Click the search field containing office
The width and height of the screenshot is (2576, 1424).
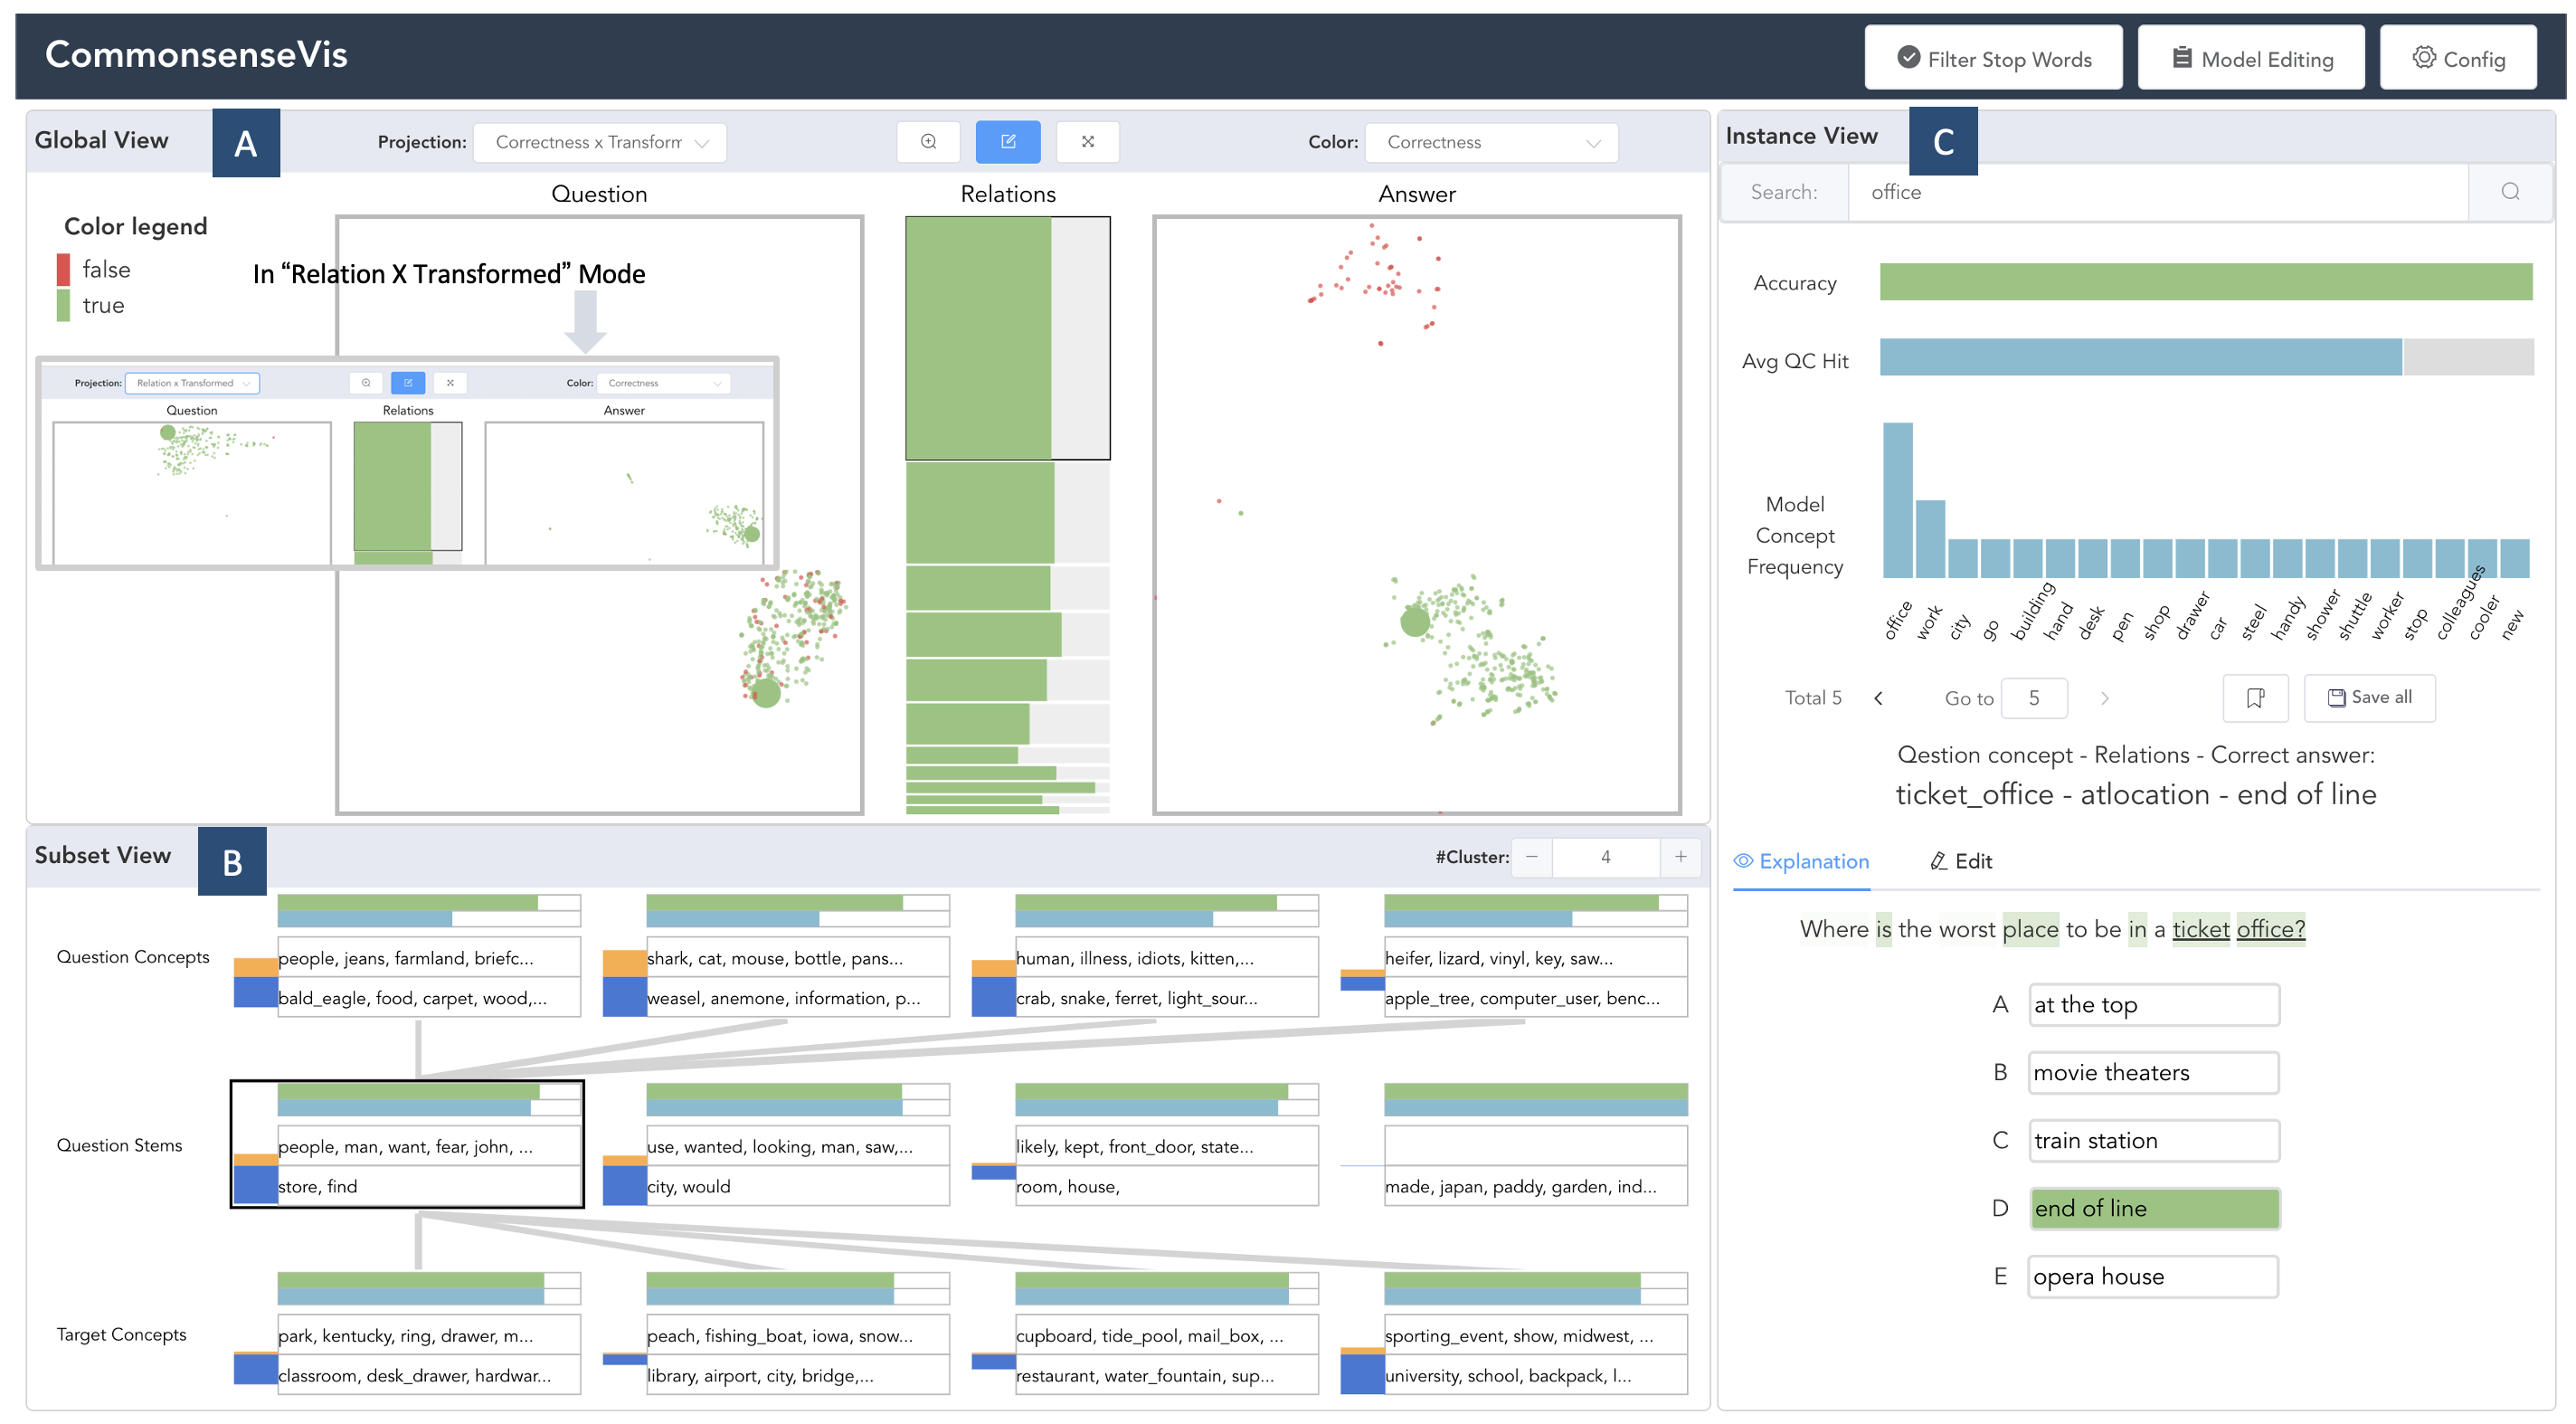point(2158,192)
